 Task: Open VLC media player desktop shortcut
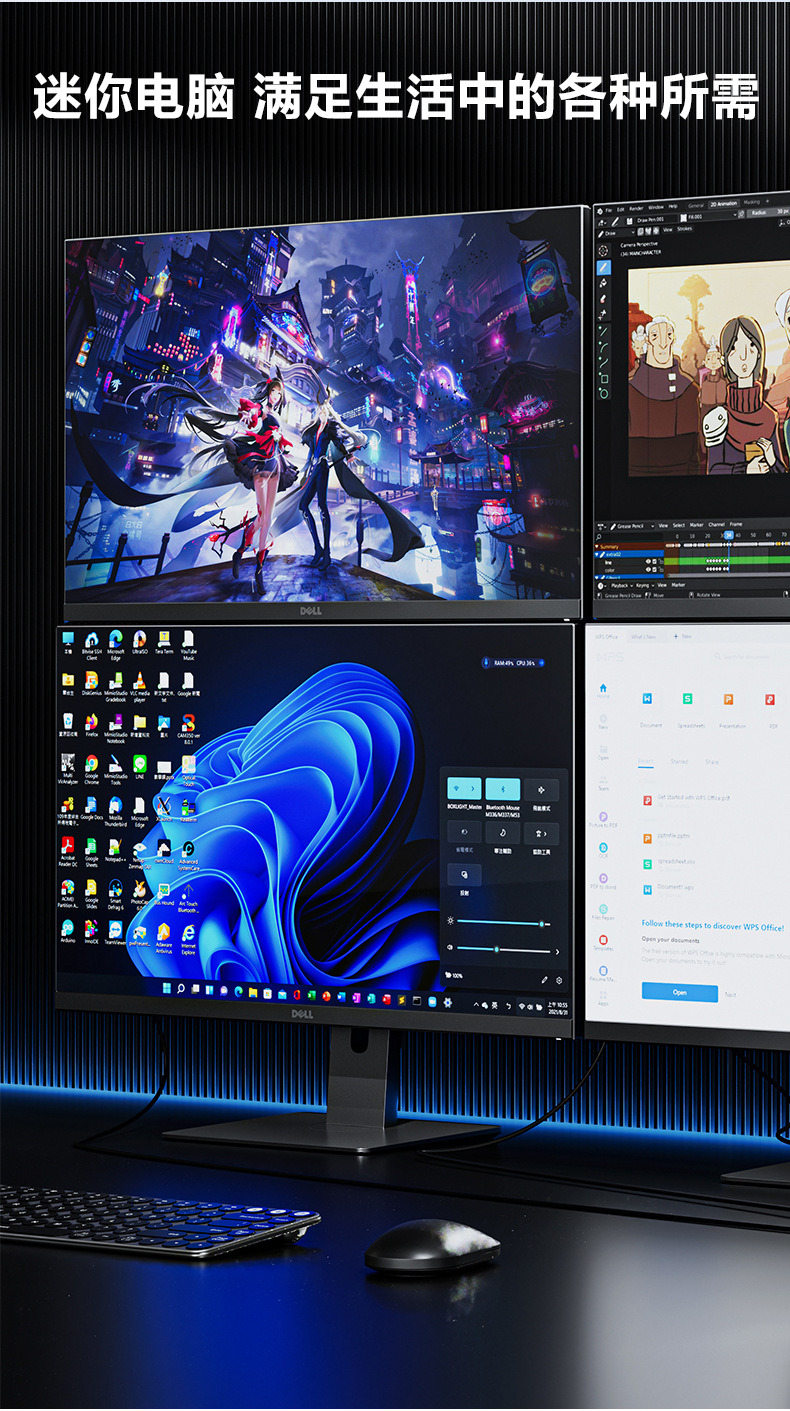tap(140, 681)
